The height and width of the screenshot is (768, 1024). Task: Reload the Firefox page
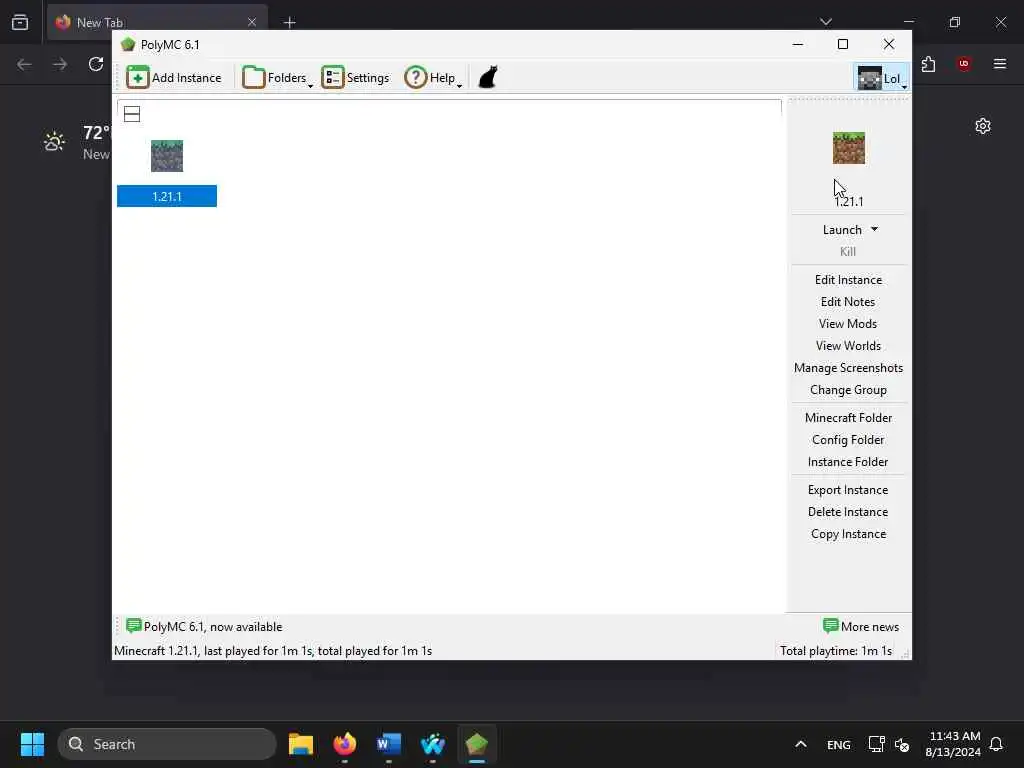coord(96,64)
